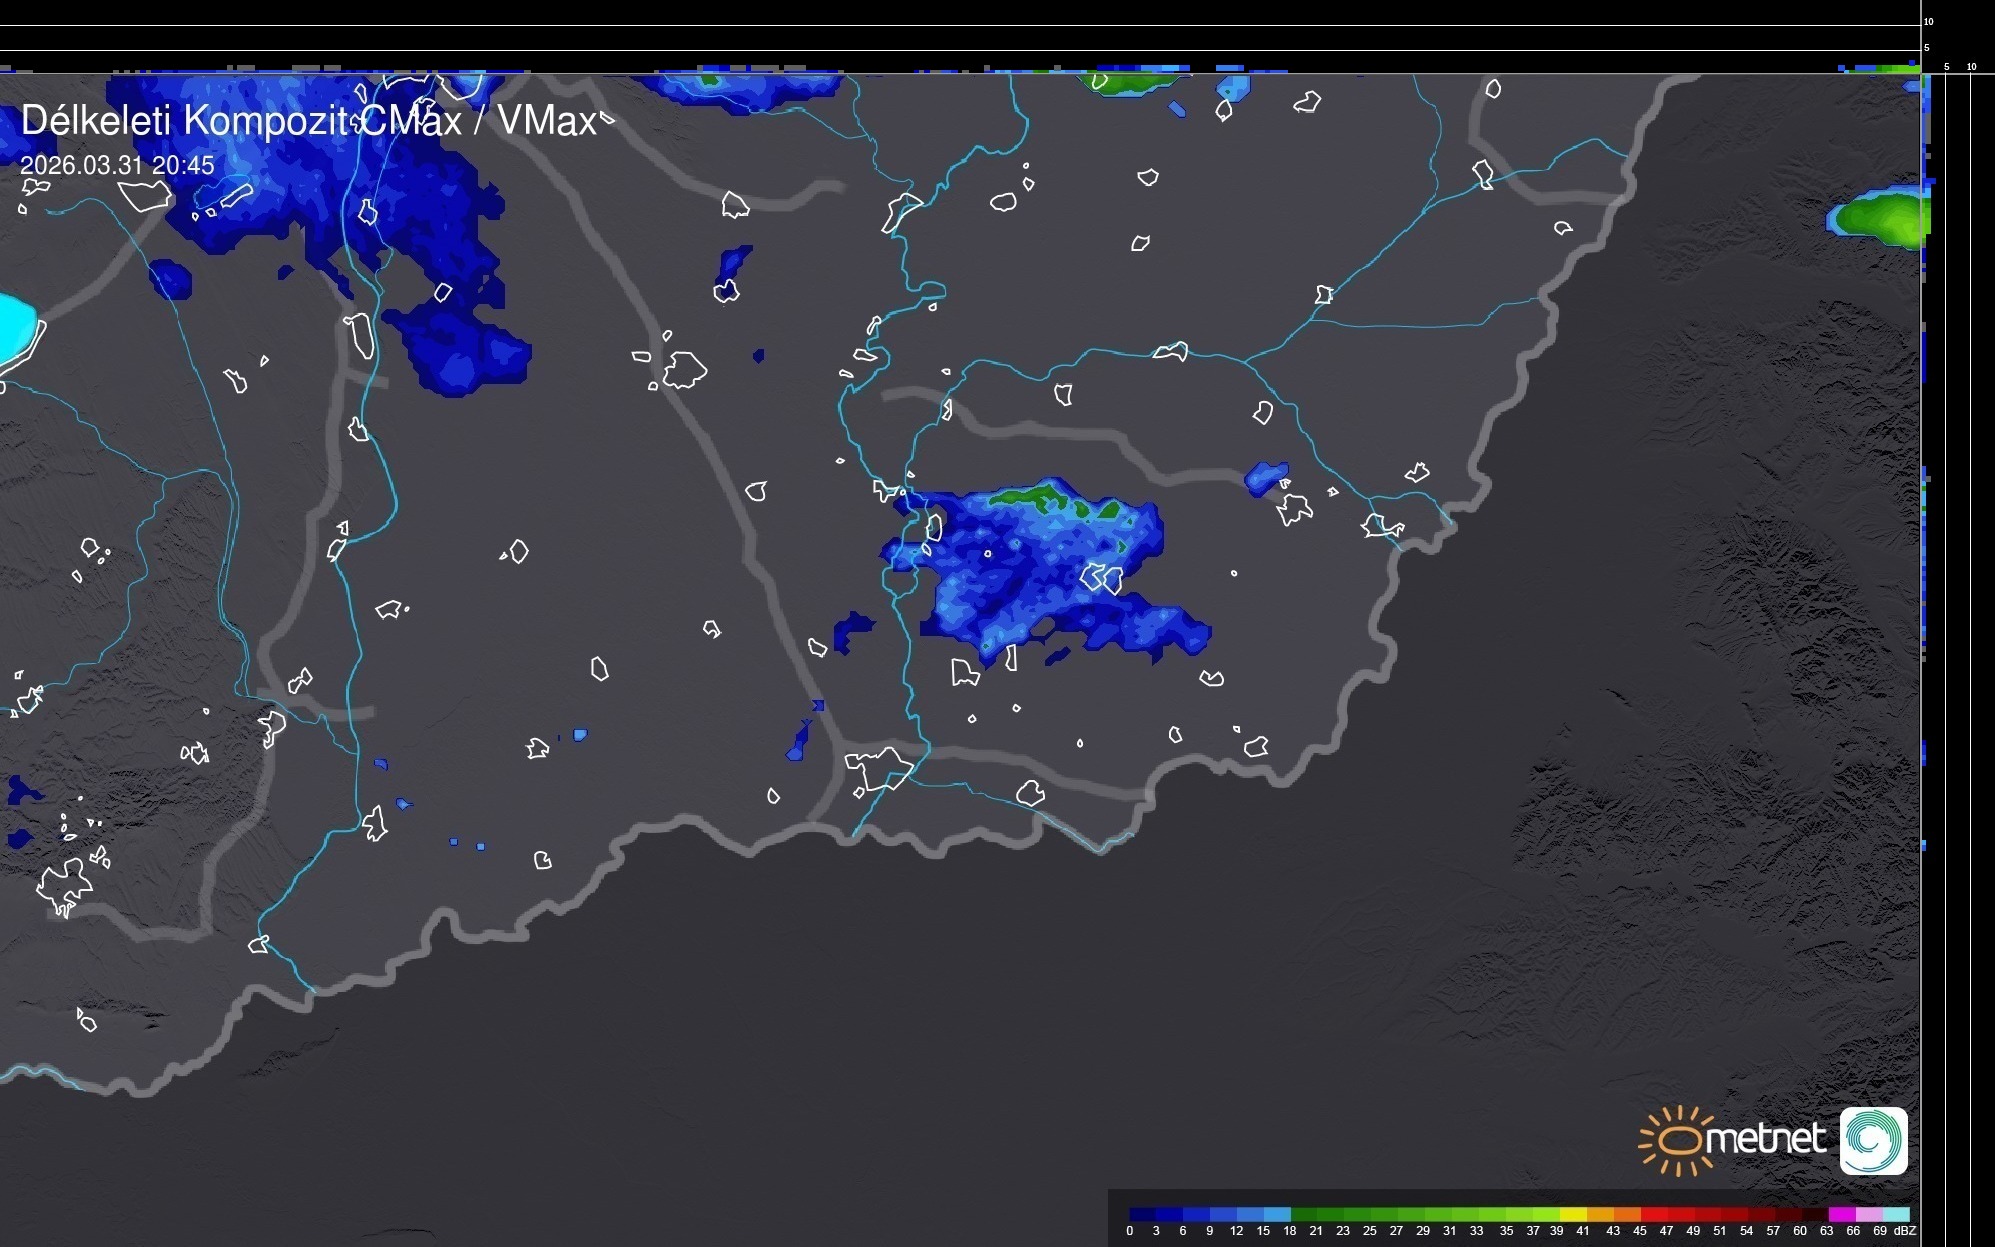Click the 2026.03.31 20:45 timestamp
Image resolution: width=1995 pixels, height=1247 pixels.
click(117, 166)
